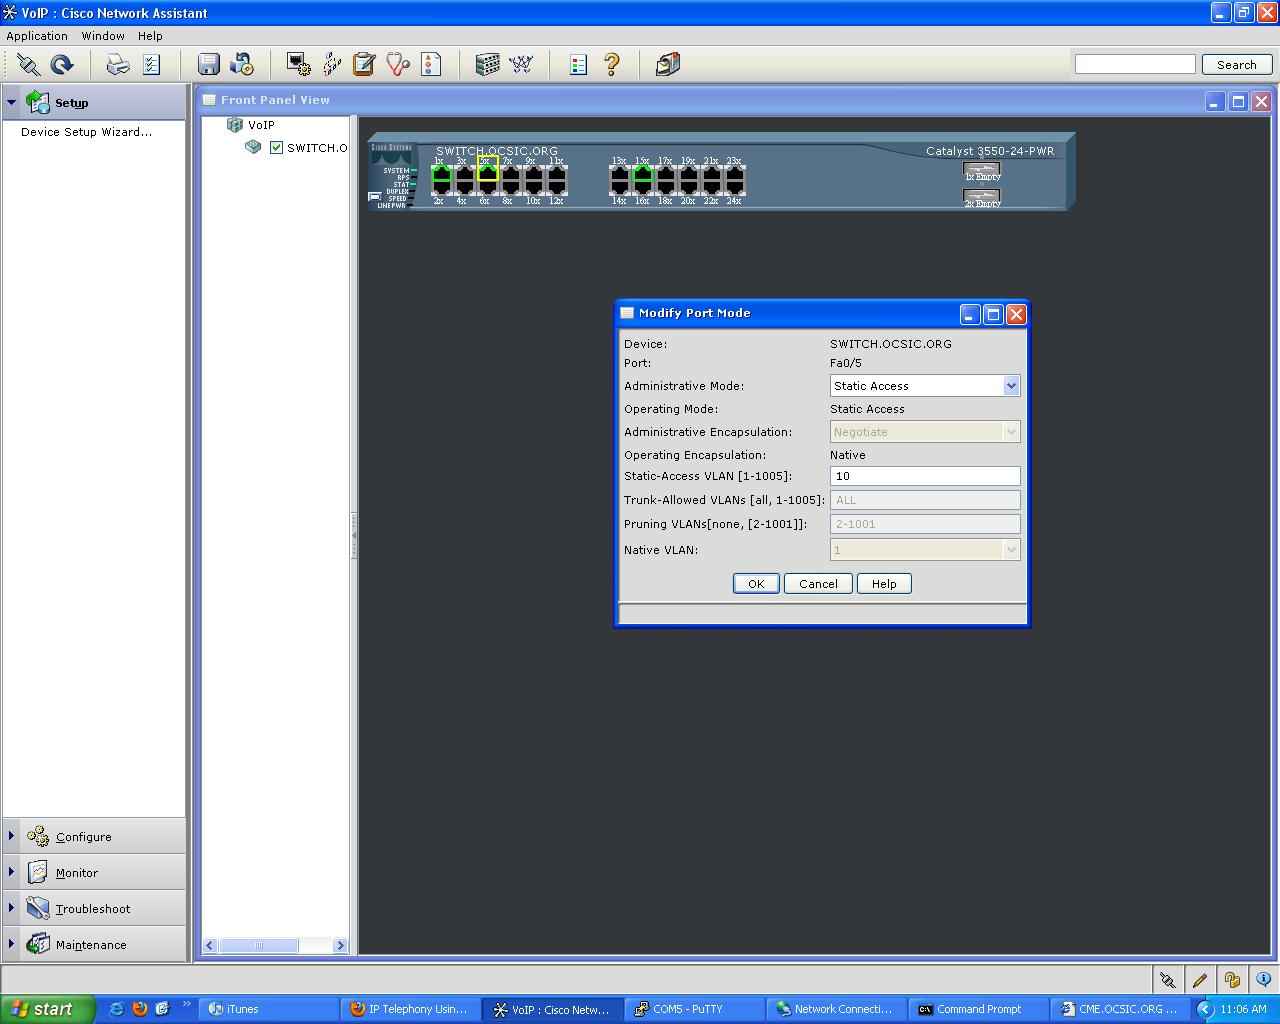
Task: Open the VLANs toolbar icon
Action: (x=331, y=65)
